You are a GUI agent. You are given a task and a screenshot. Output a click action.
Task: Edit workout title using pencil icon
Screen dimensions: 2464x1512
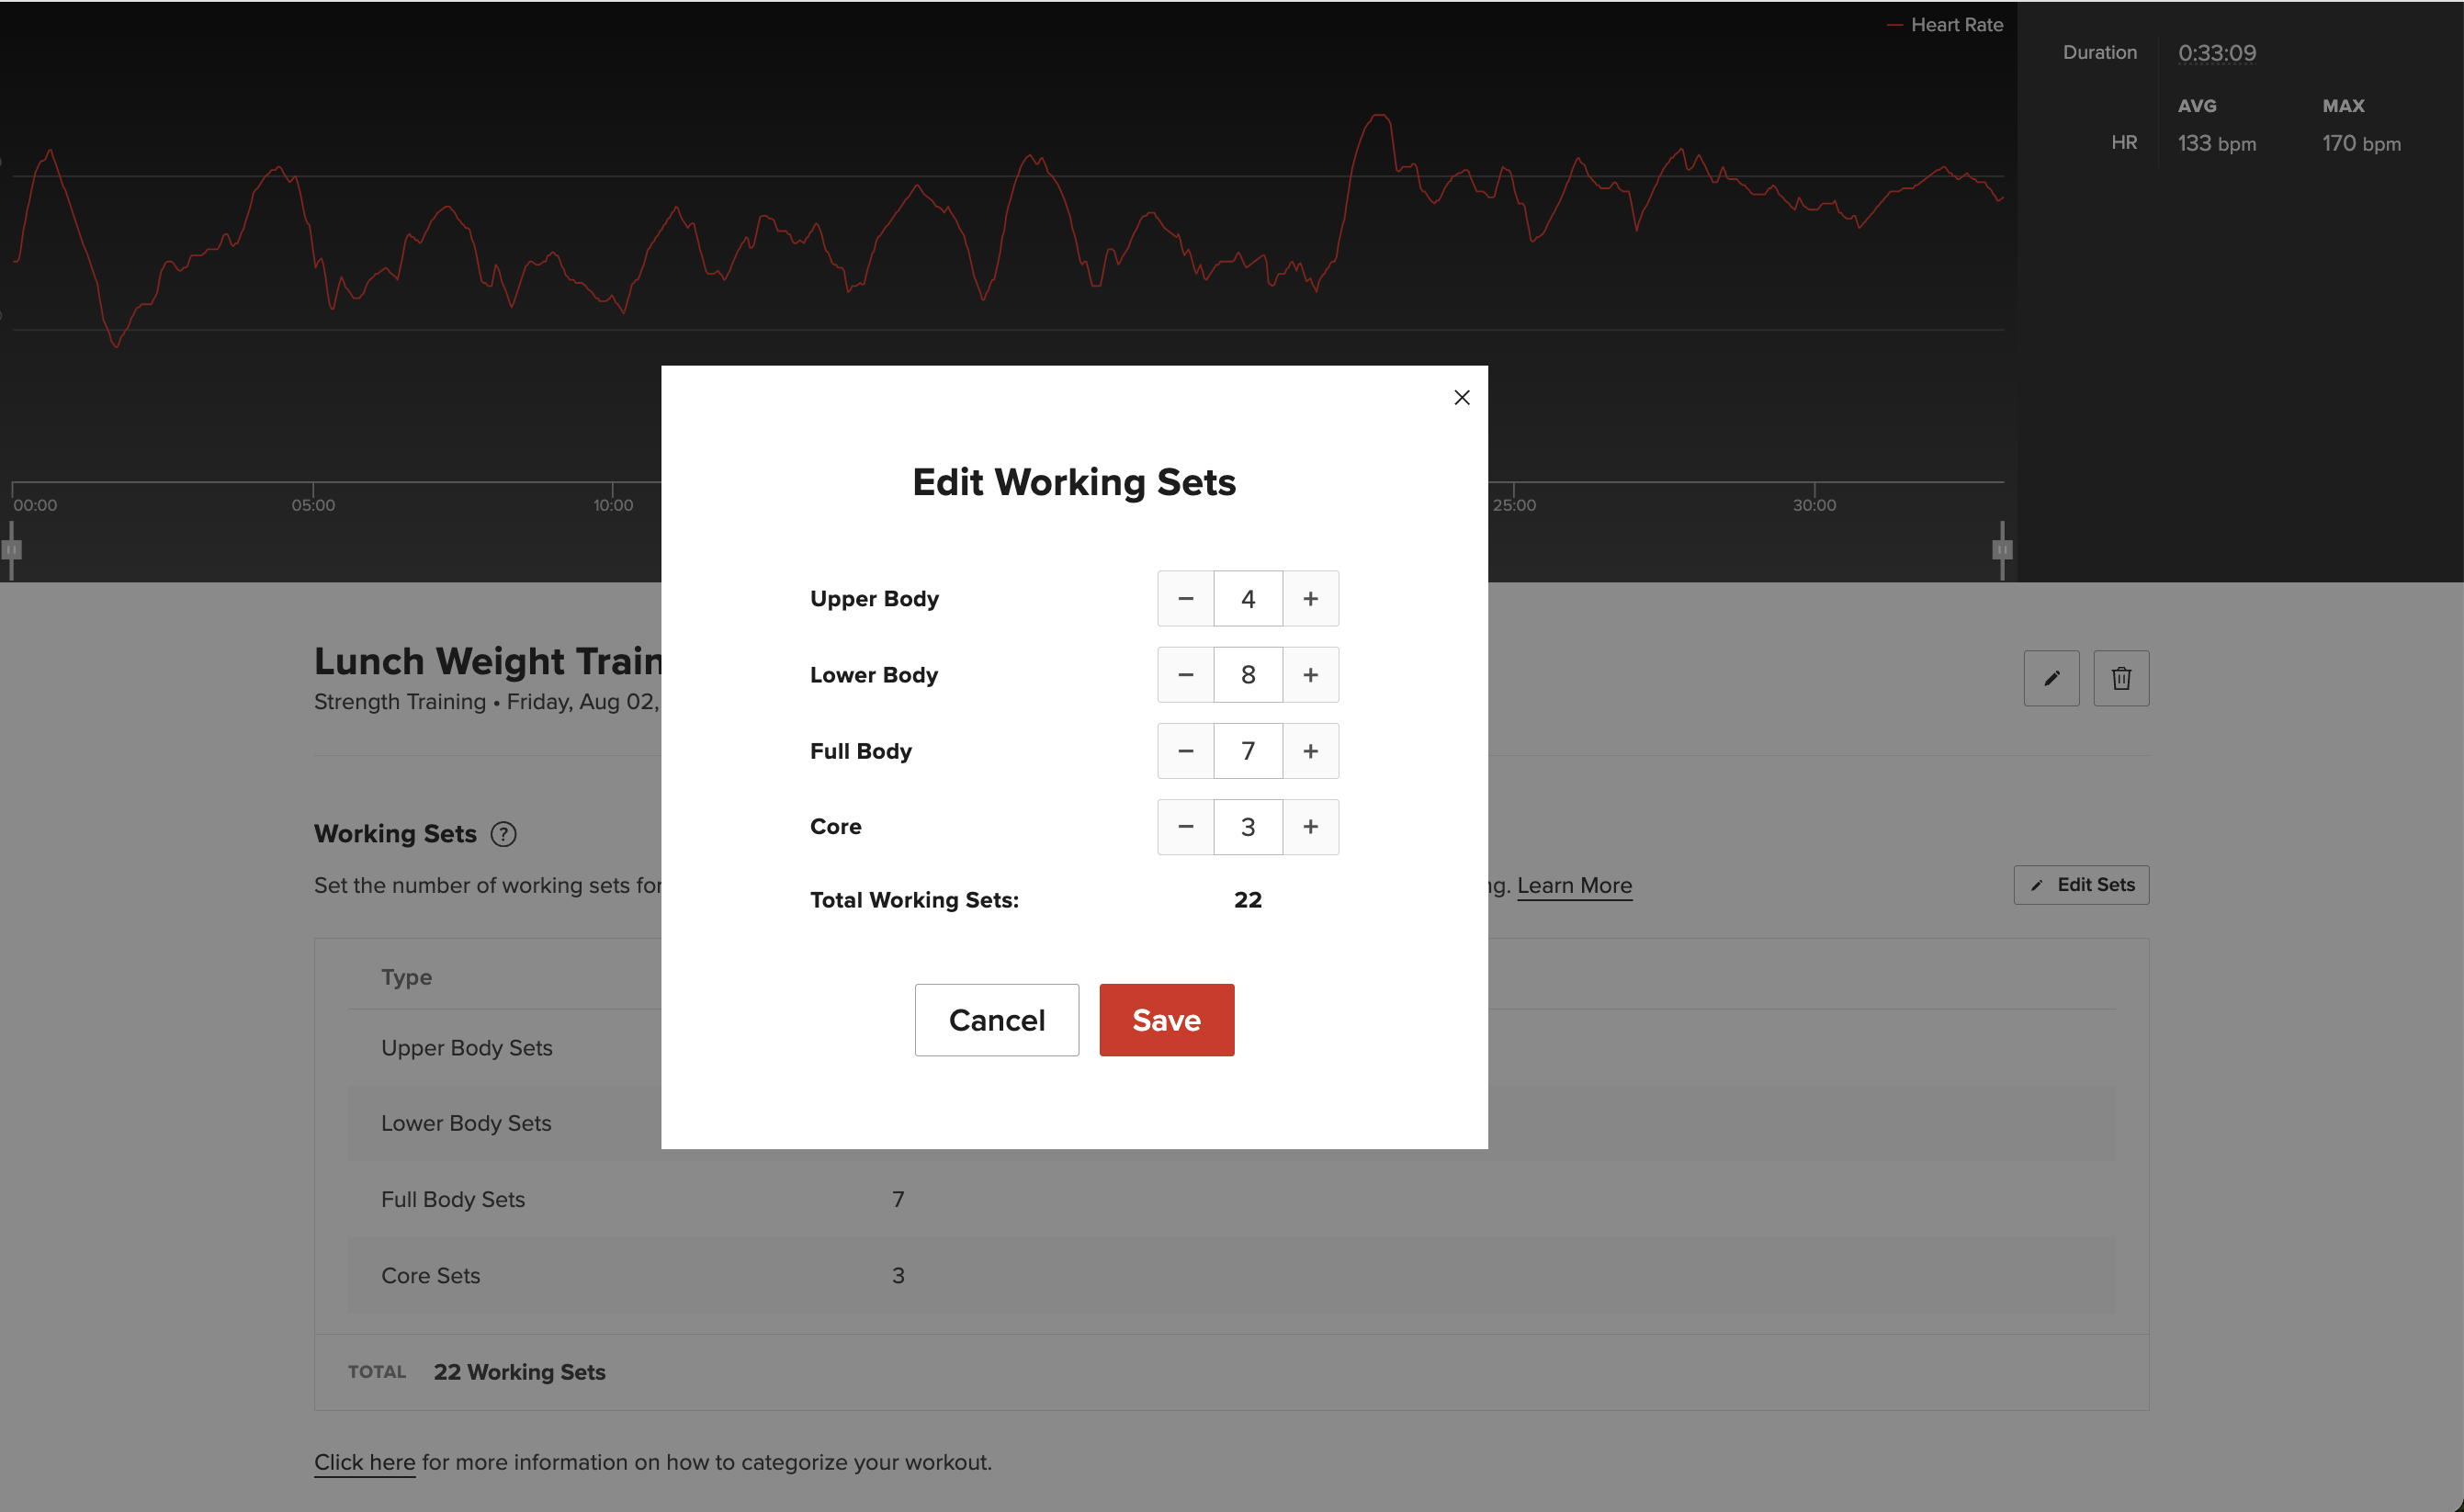pyautogui.click(x=2052, y=678)
